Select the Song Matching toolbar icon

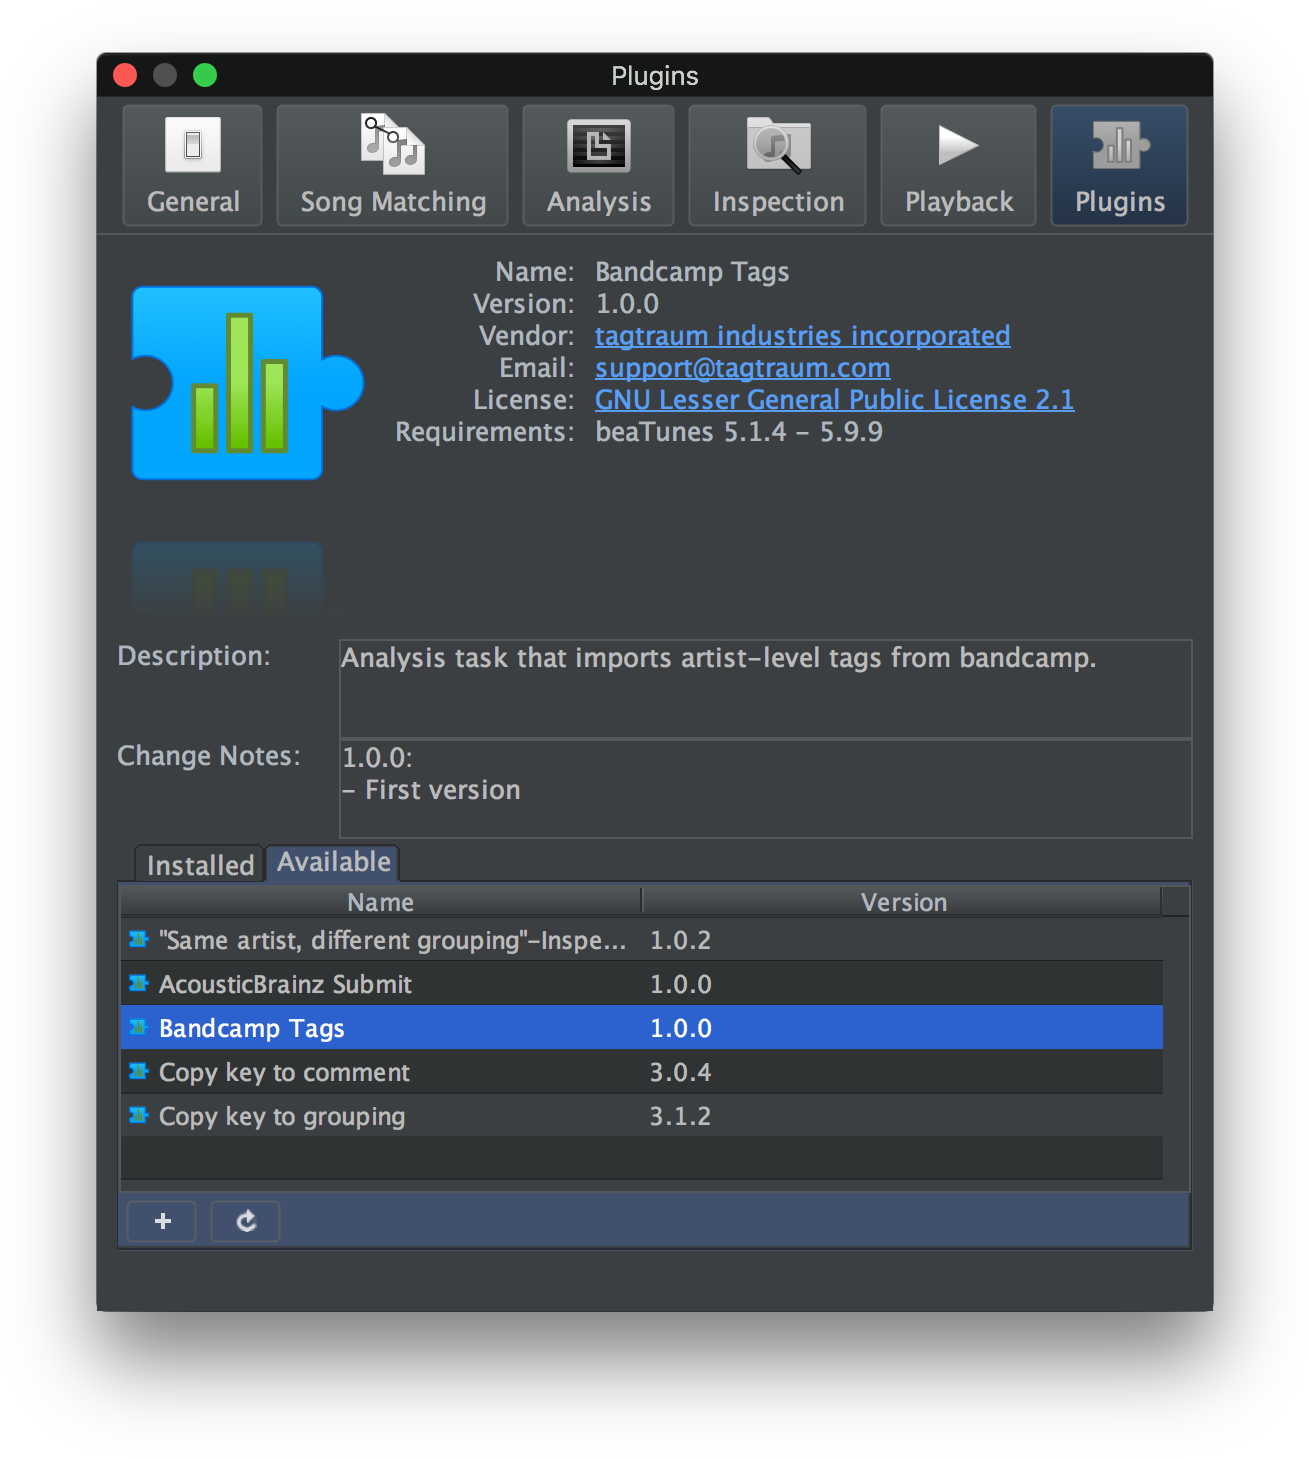click(391, 165)
